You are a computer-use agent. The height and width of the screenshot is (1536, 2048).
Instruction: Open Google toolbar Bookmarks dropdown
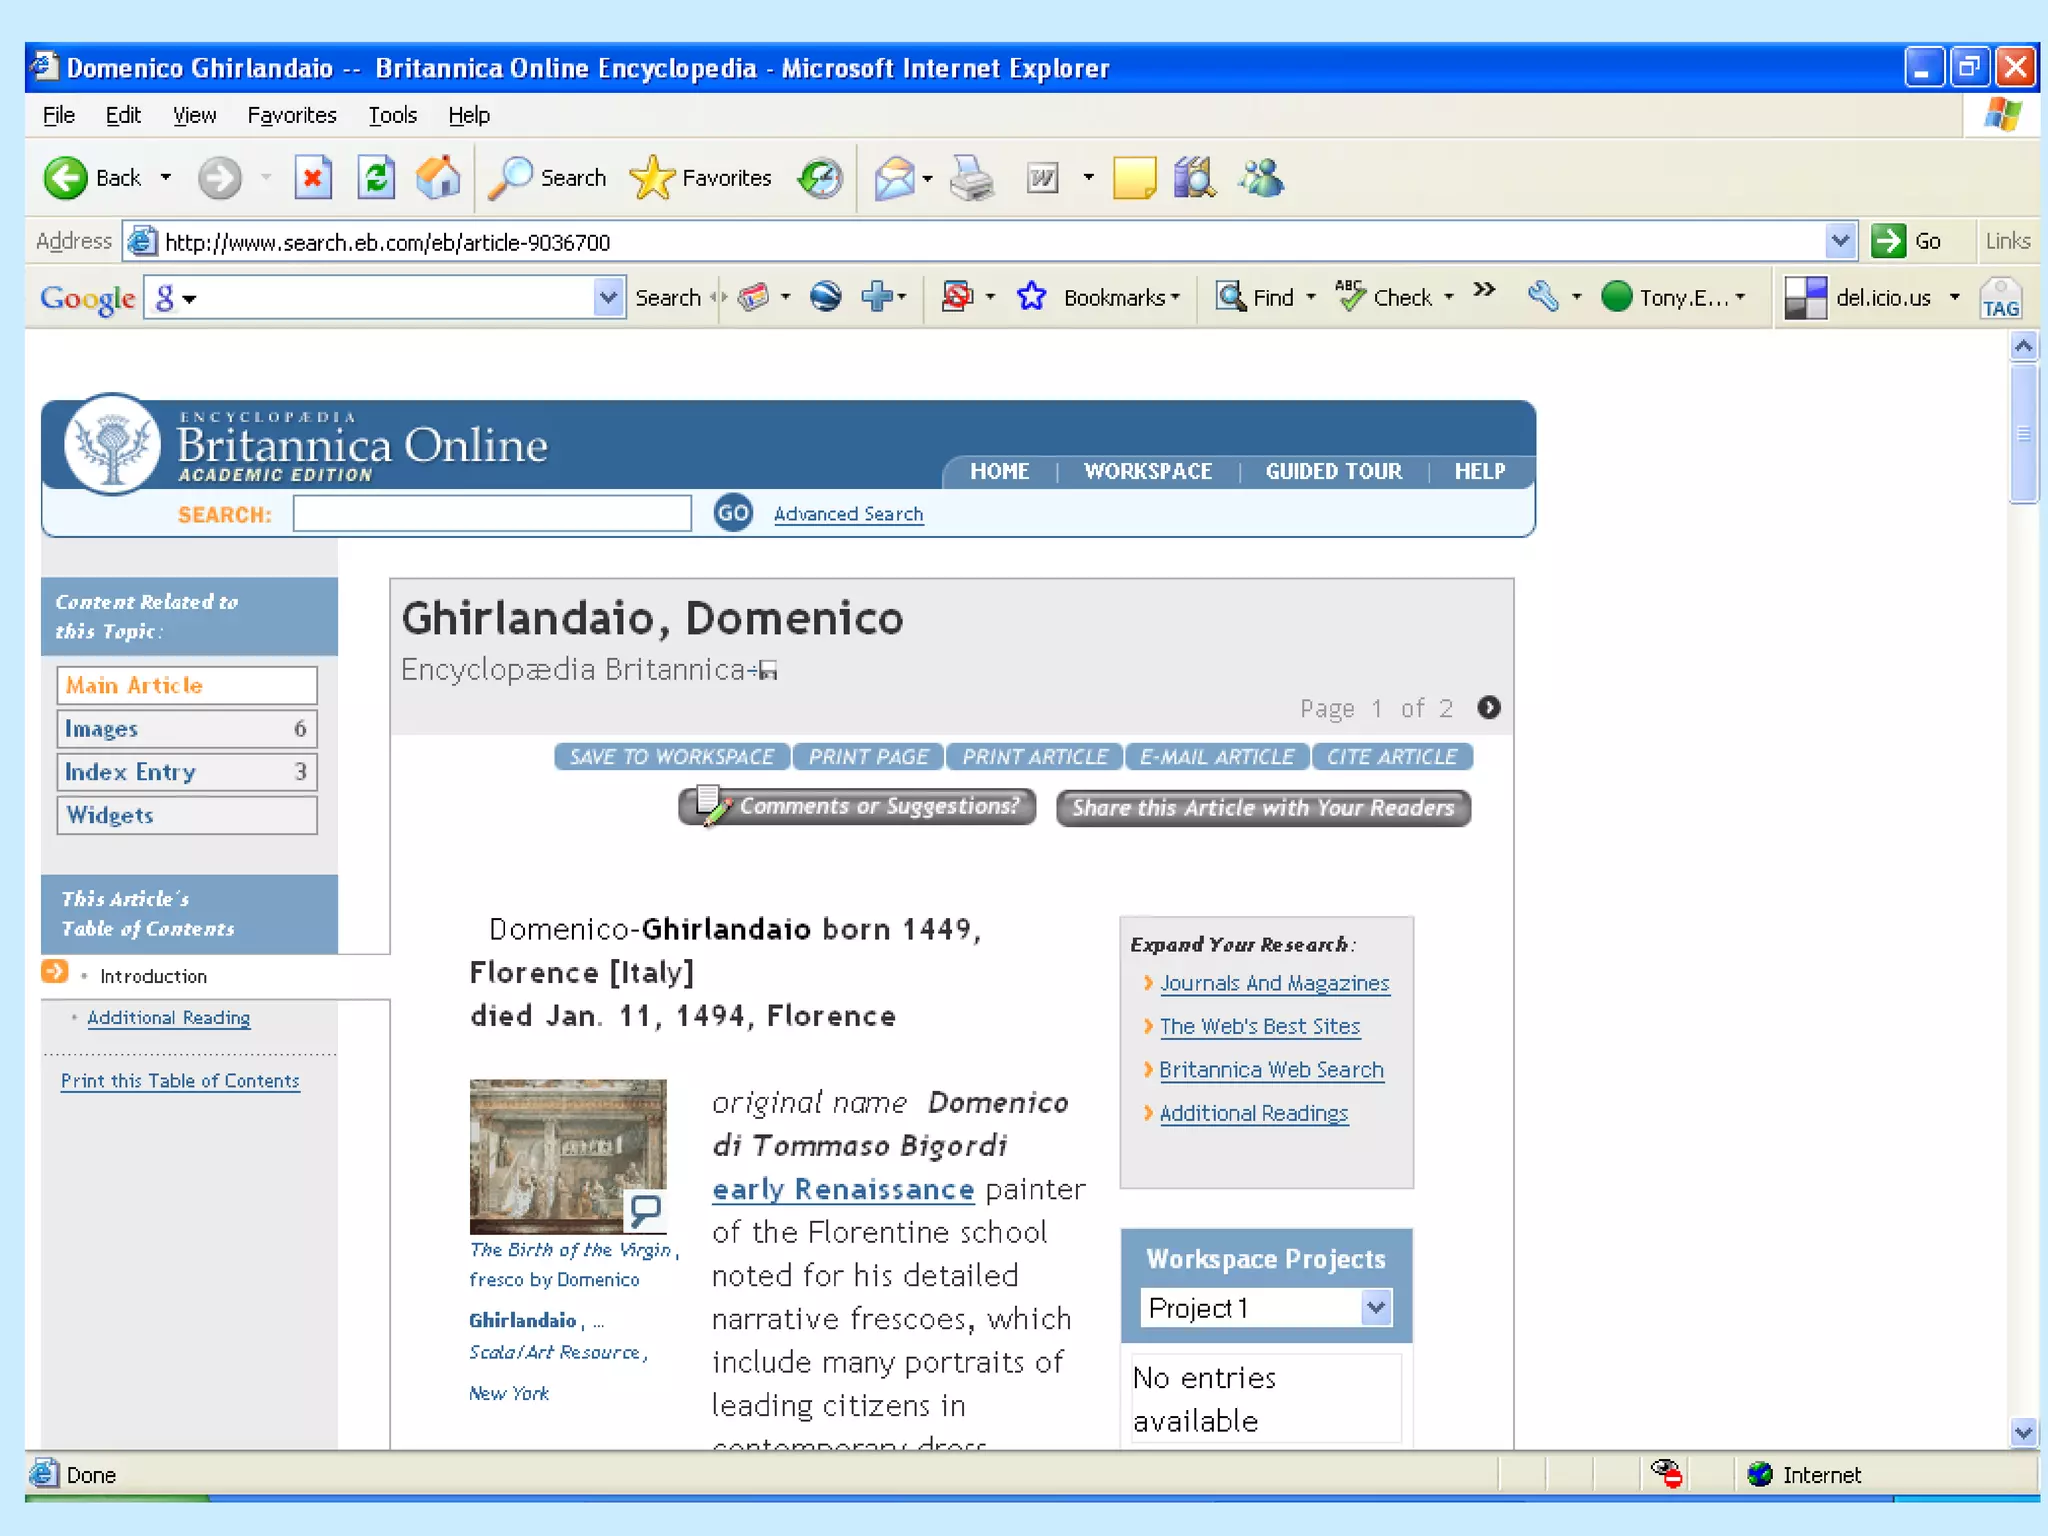pos(1120,297)
